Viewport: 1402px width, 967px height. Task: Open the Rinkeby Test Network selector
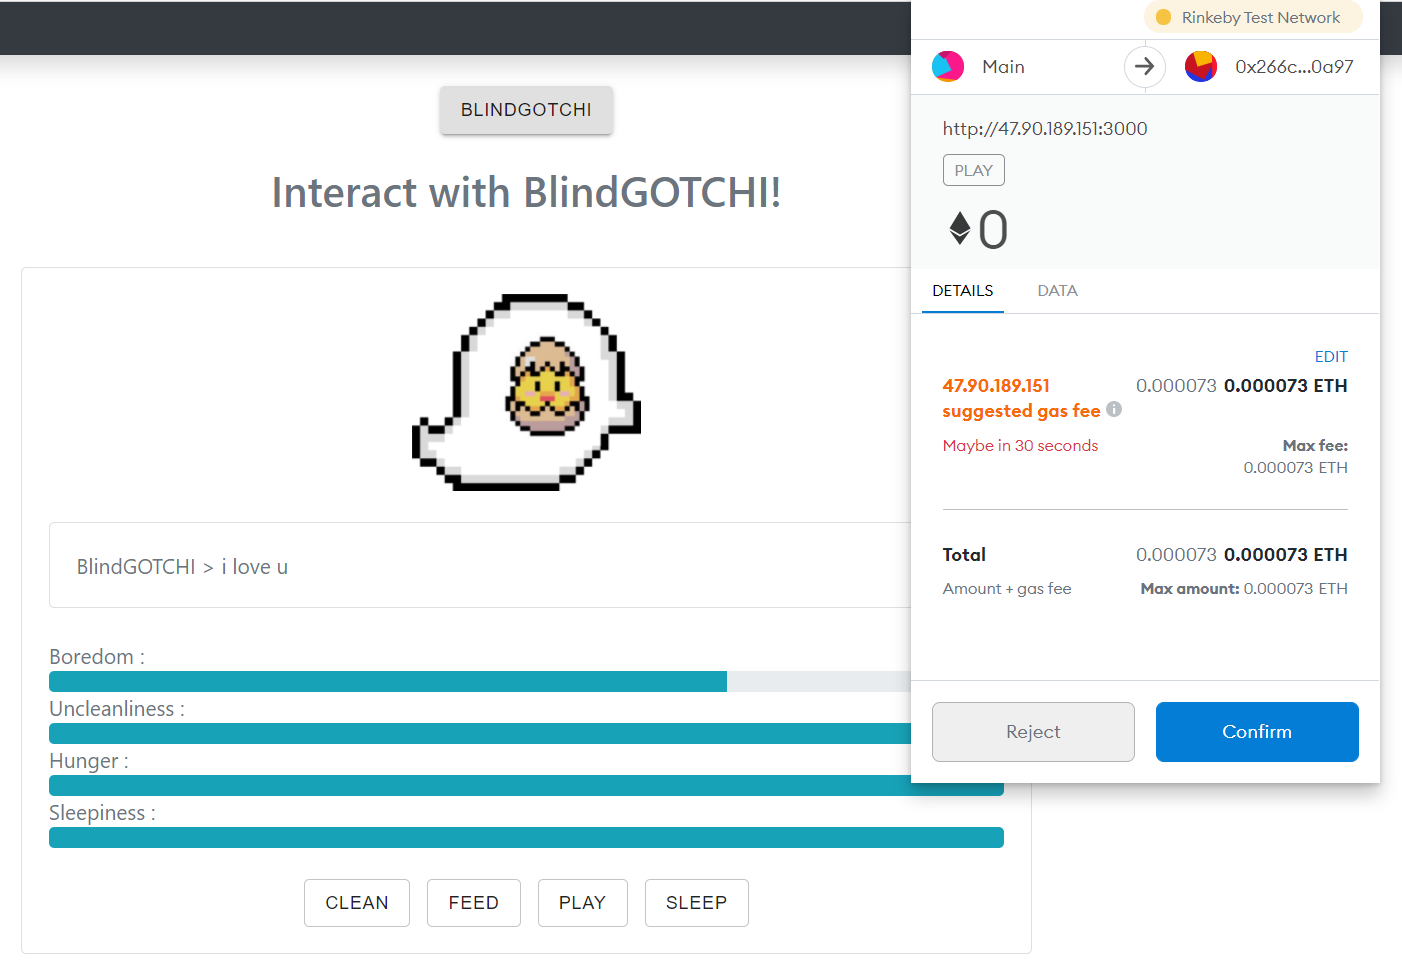[1253, 17]
